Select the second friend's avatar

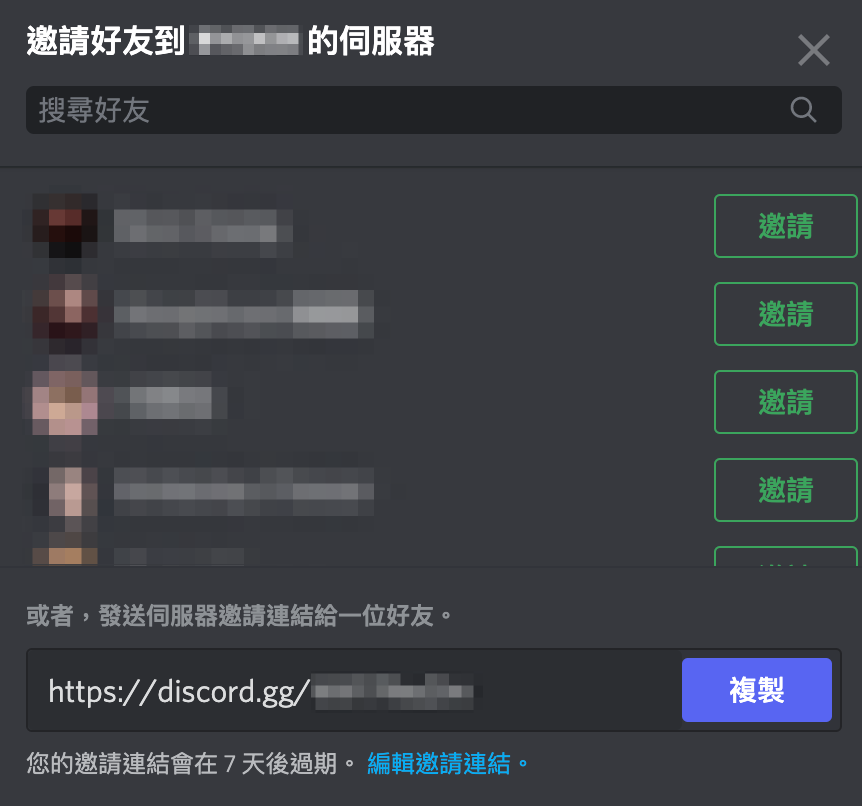coord(65,314)
